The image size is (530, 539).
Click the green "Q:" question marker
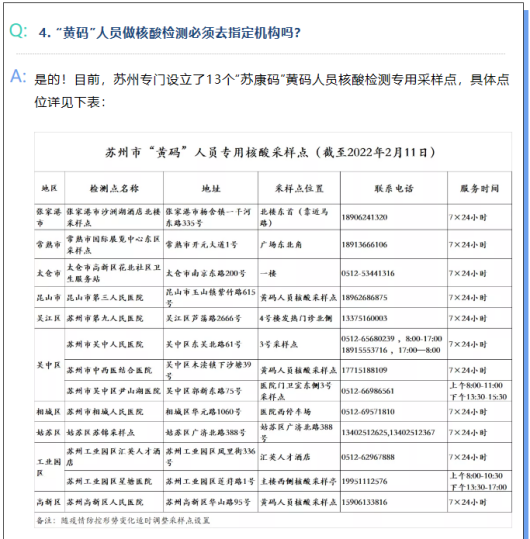(18, 31)
